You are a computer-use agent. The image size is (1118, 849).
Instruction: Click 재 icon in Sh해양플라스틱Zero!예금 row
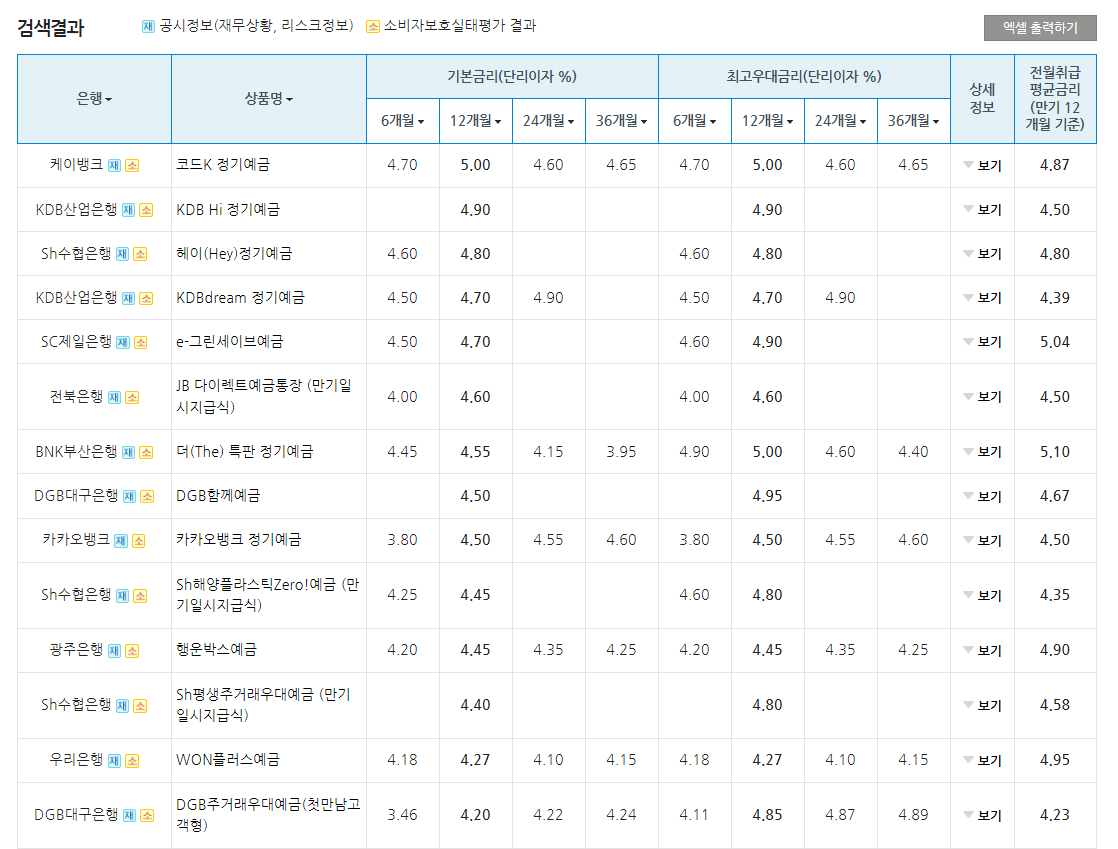(123, 595)
